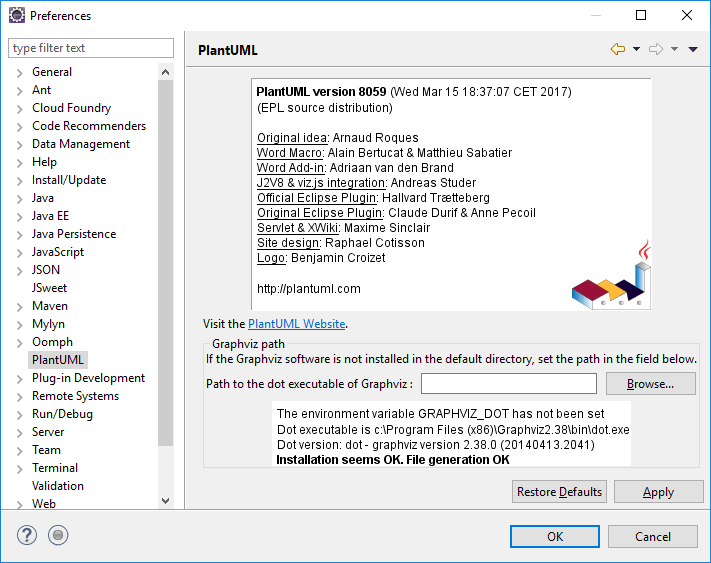Select the Team preferences category
Screen dimensions: 711x563
pyautogui.click(x=46, y=450)
